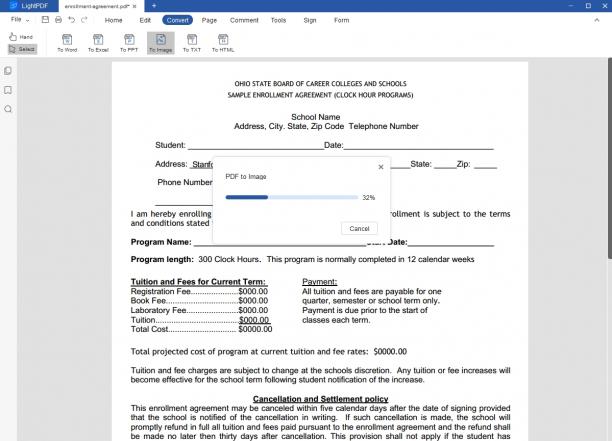Click the To Excel conversion icon
This screenshot has width=612, height=441.
pos(98,43)
